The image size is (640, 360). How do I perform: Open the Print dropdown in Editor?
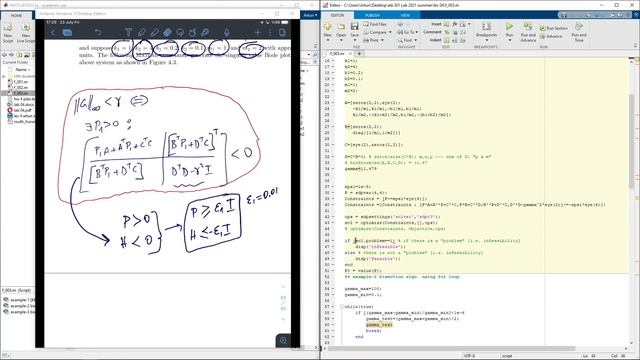373,40
